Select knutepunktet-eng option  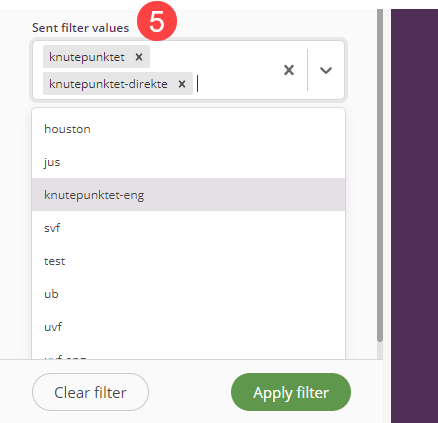tap(188, 195)
